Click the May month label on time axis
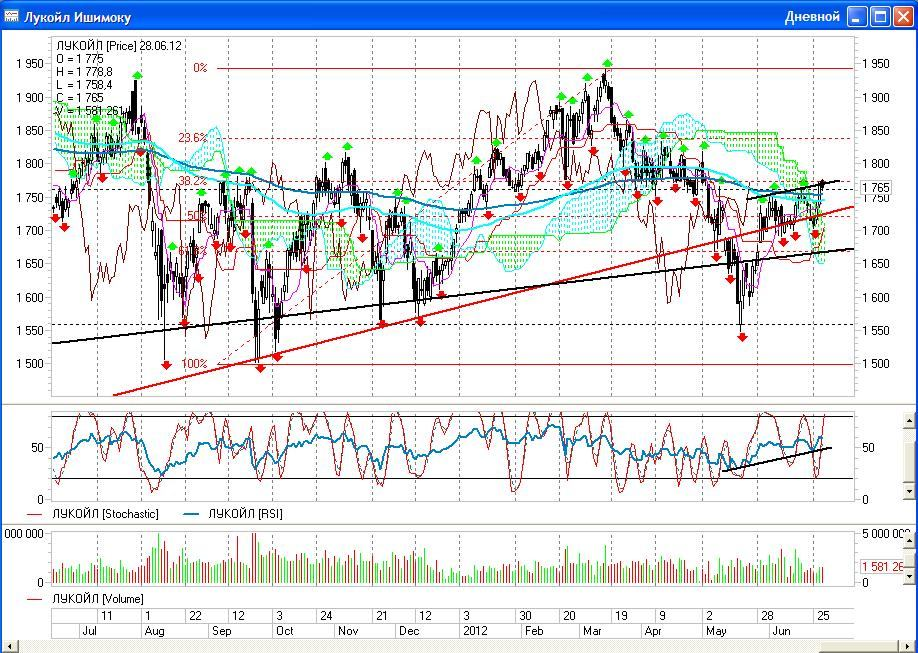 pos(716,631)
